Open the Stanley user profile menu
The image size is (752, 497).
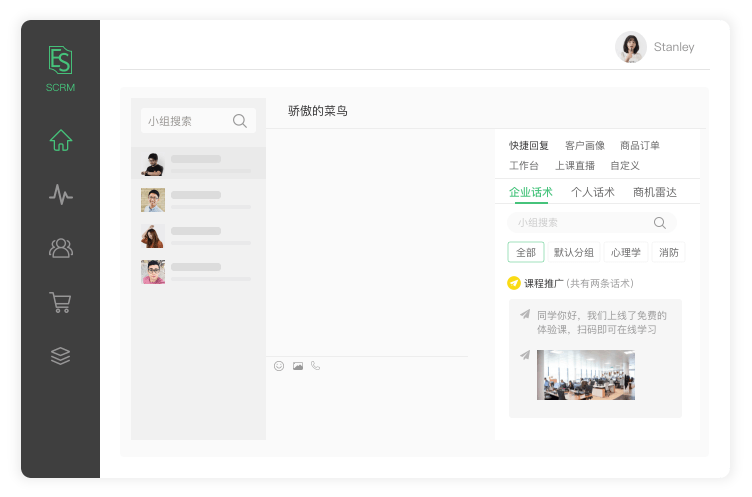655,47
